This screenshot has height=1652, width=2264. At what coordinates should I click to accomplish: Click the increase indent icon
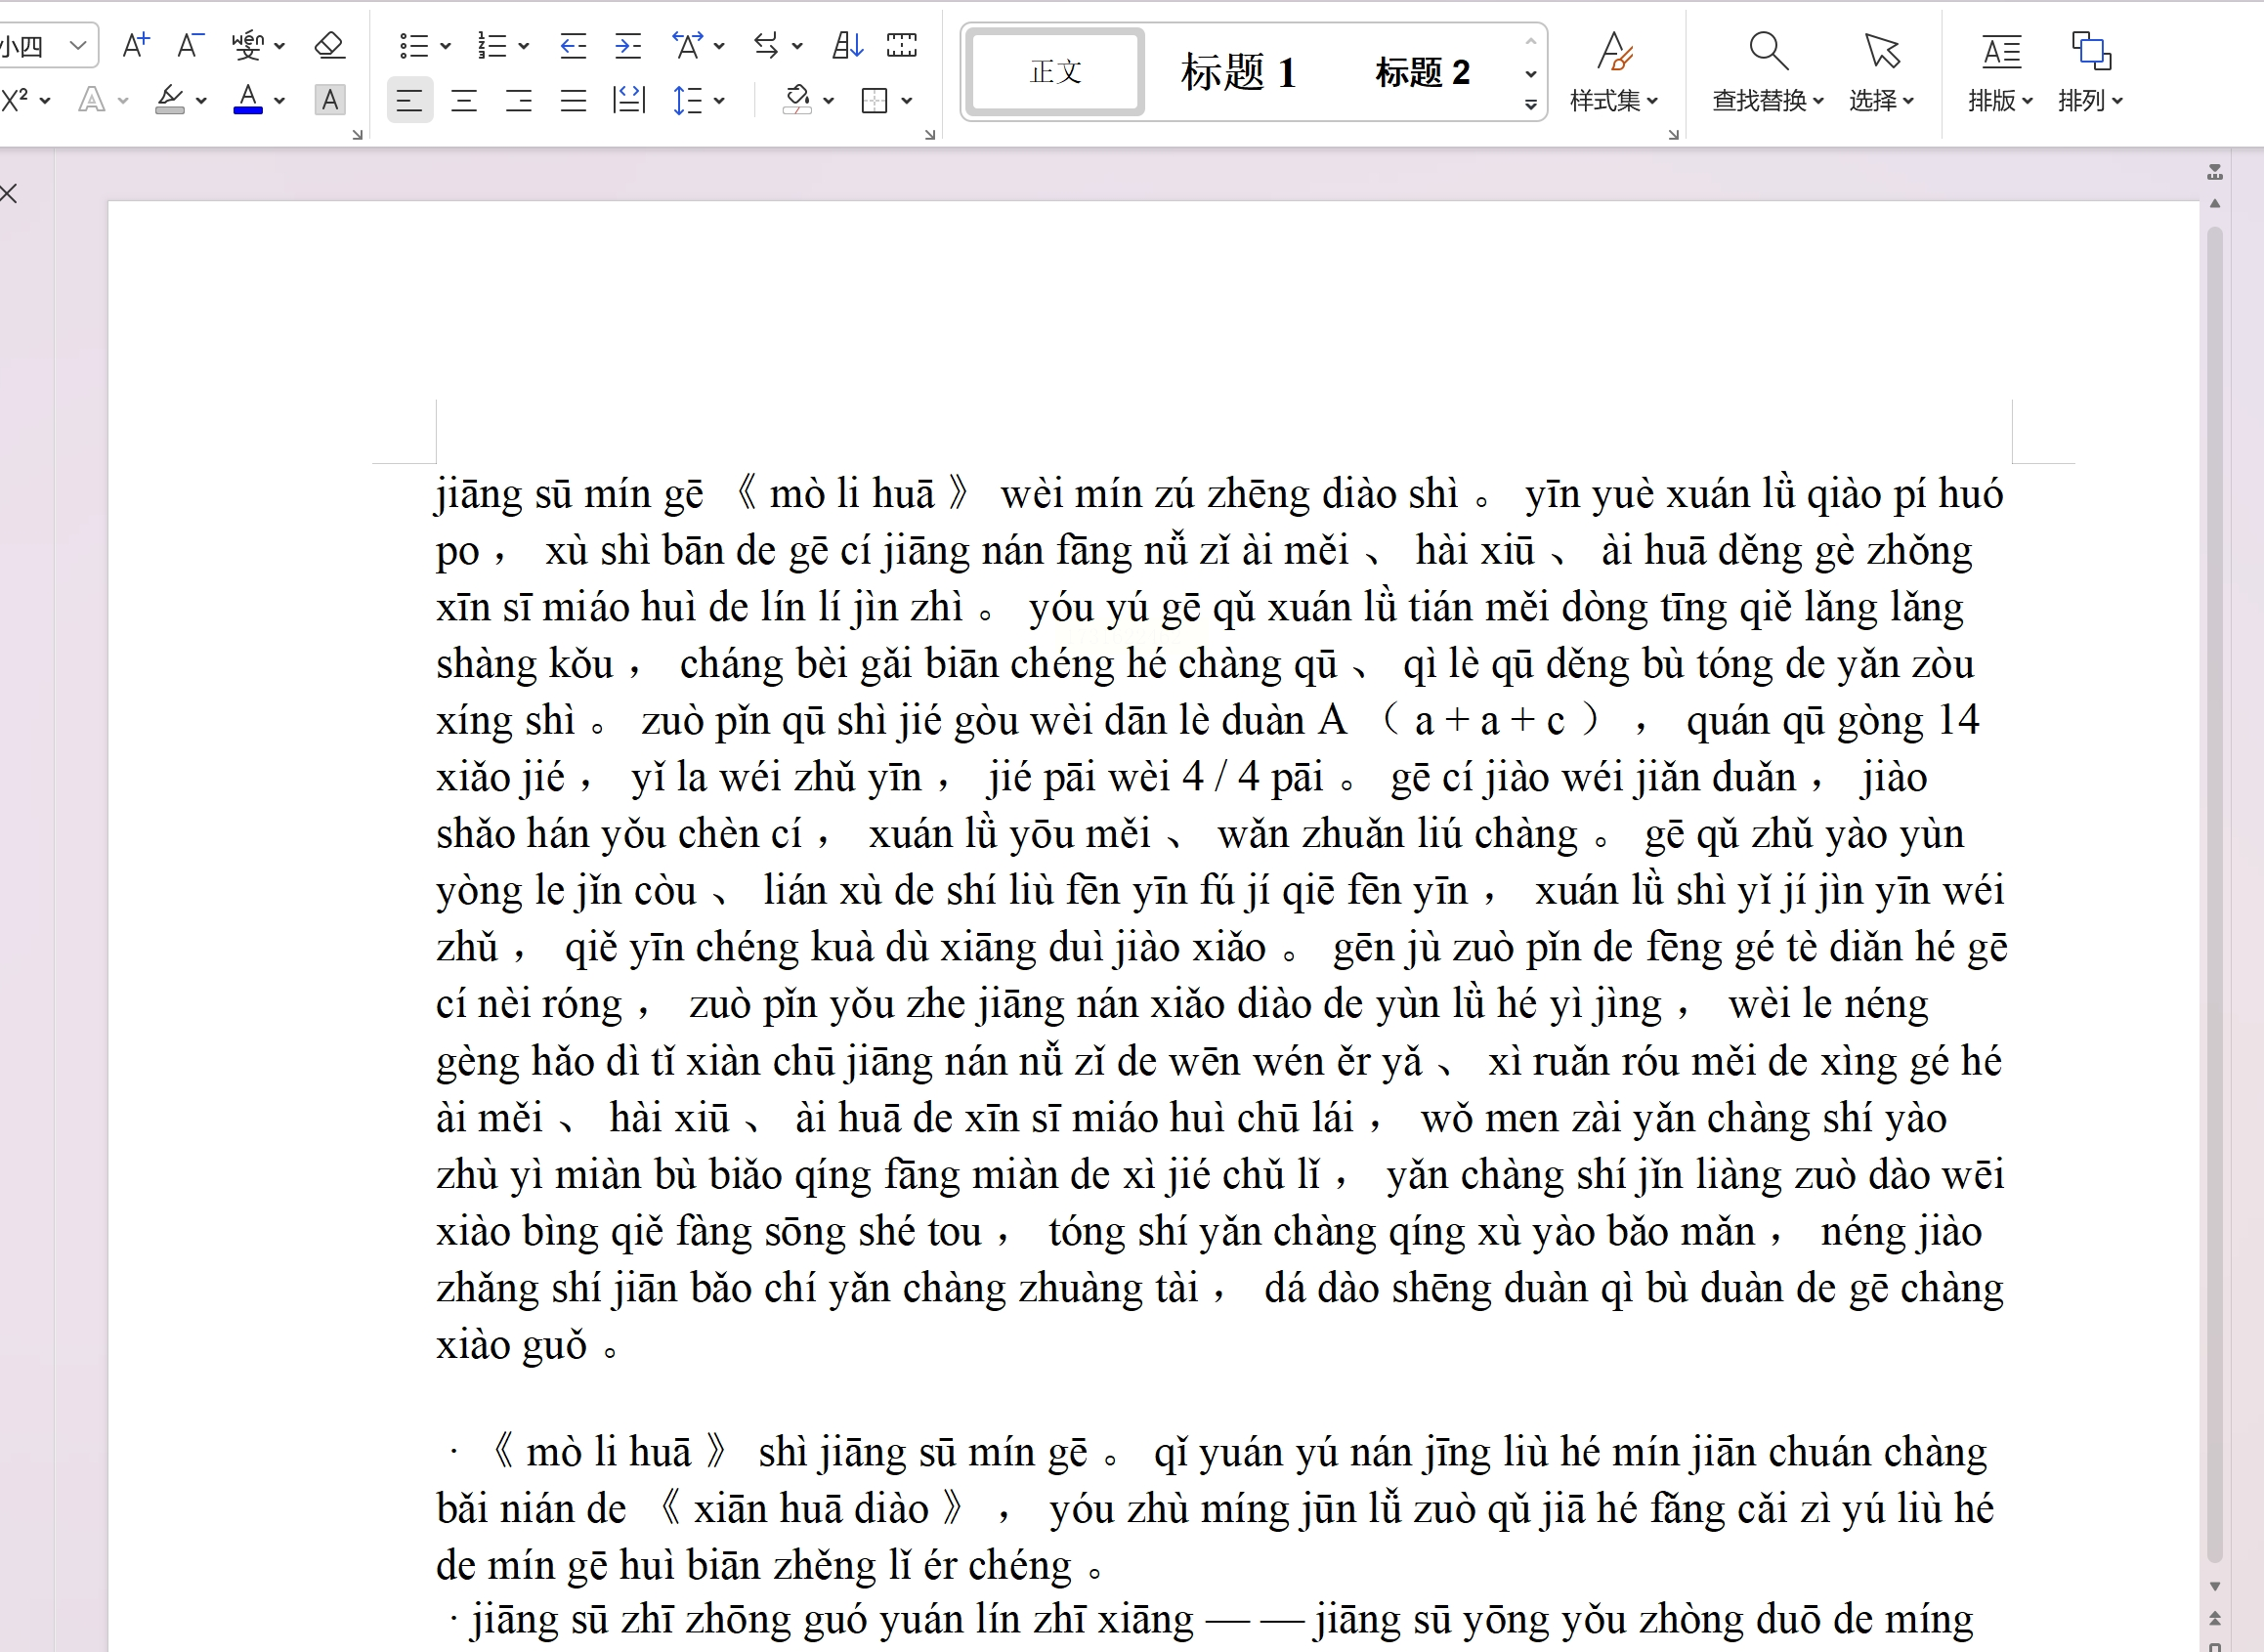pos(628,45)
